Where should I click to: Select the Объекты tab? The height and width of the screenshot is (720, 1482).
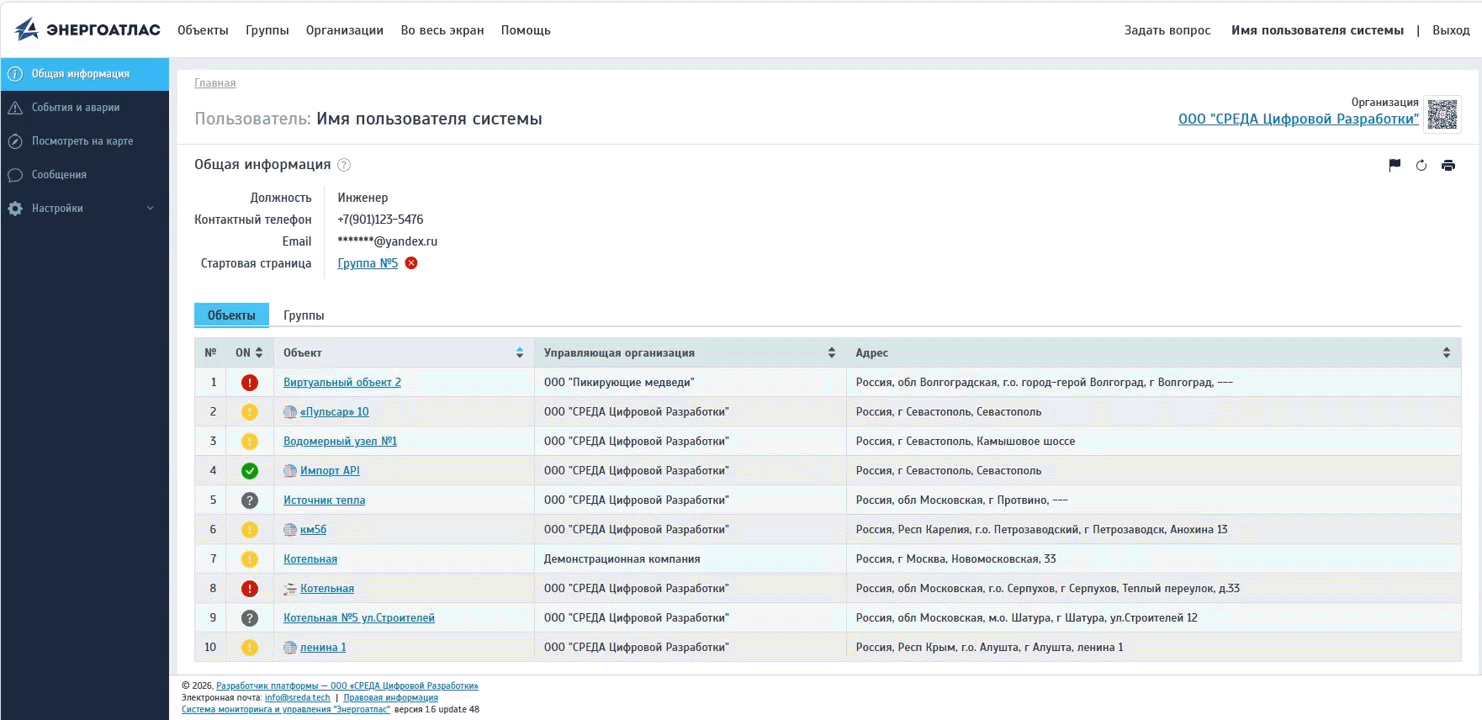click(x=231, y=315)
